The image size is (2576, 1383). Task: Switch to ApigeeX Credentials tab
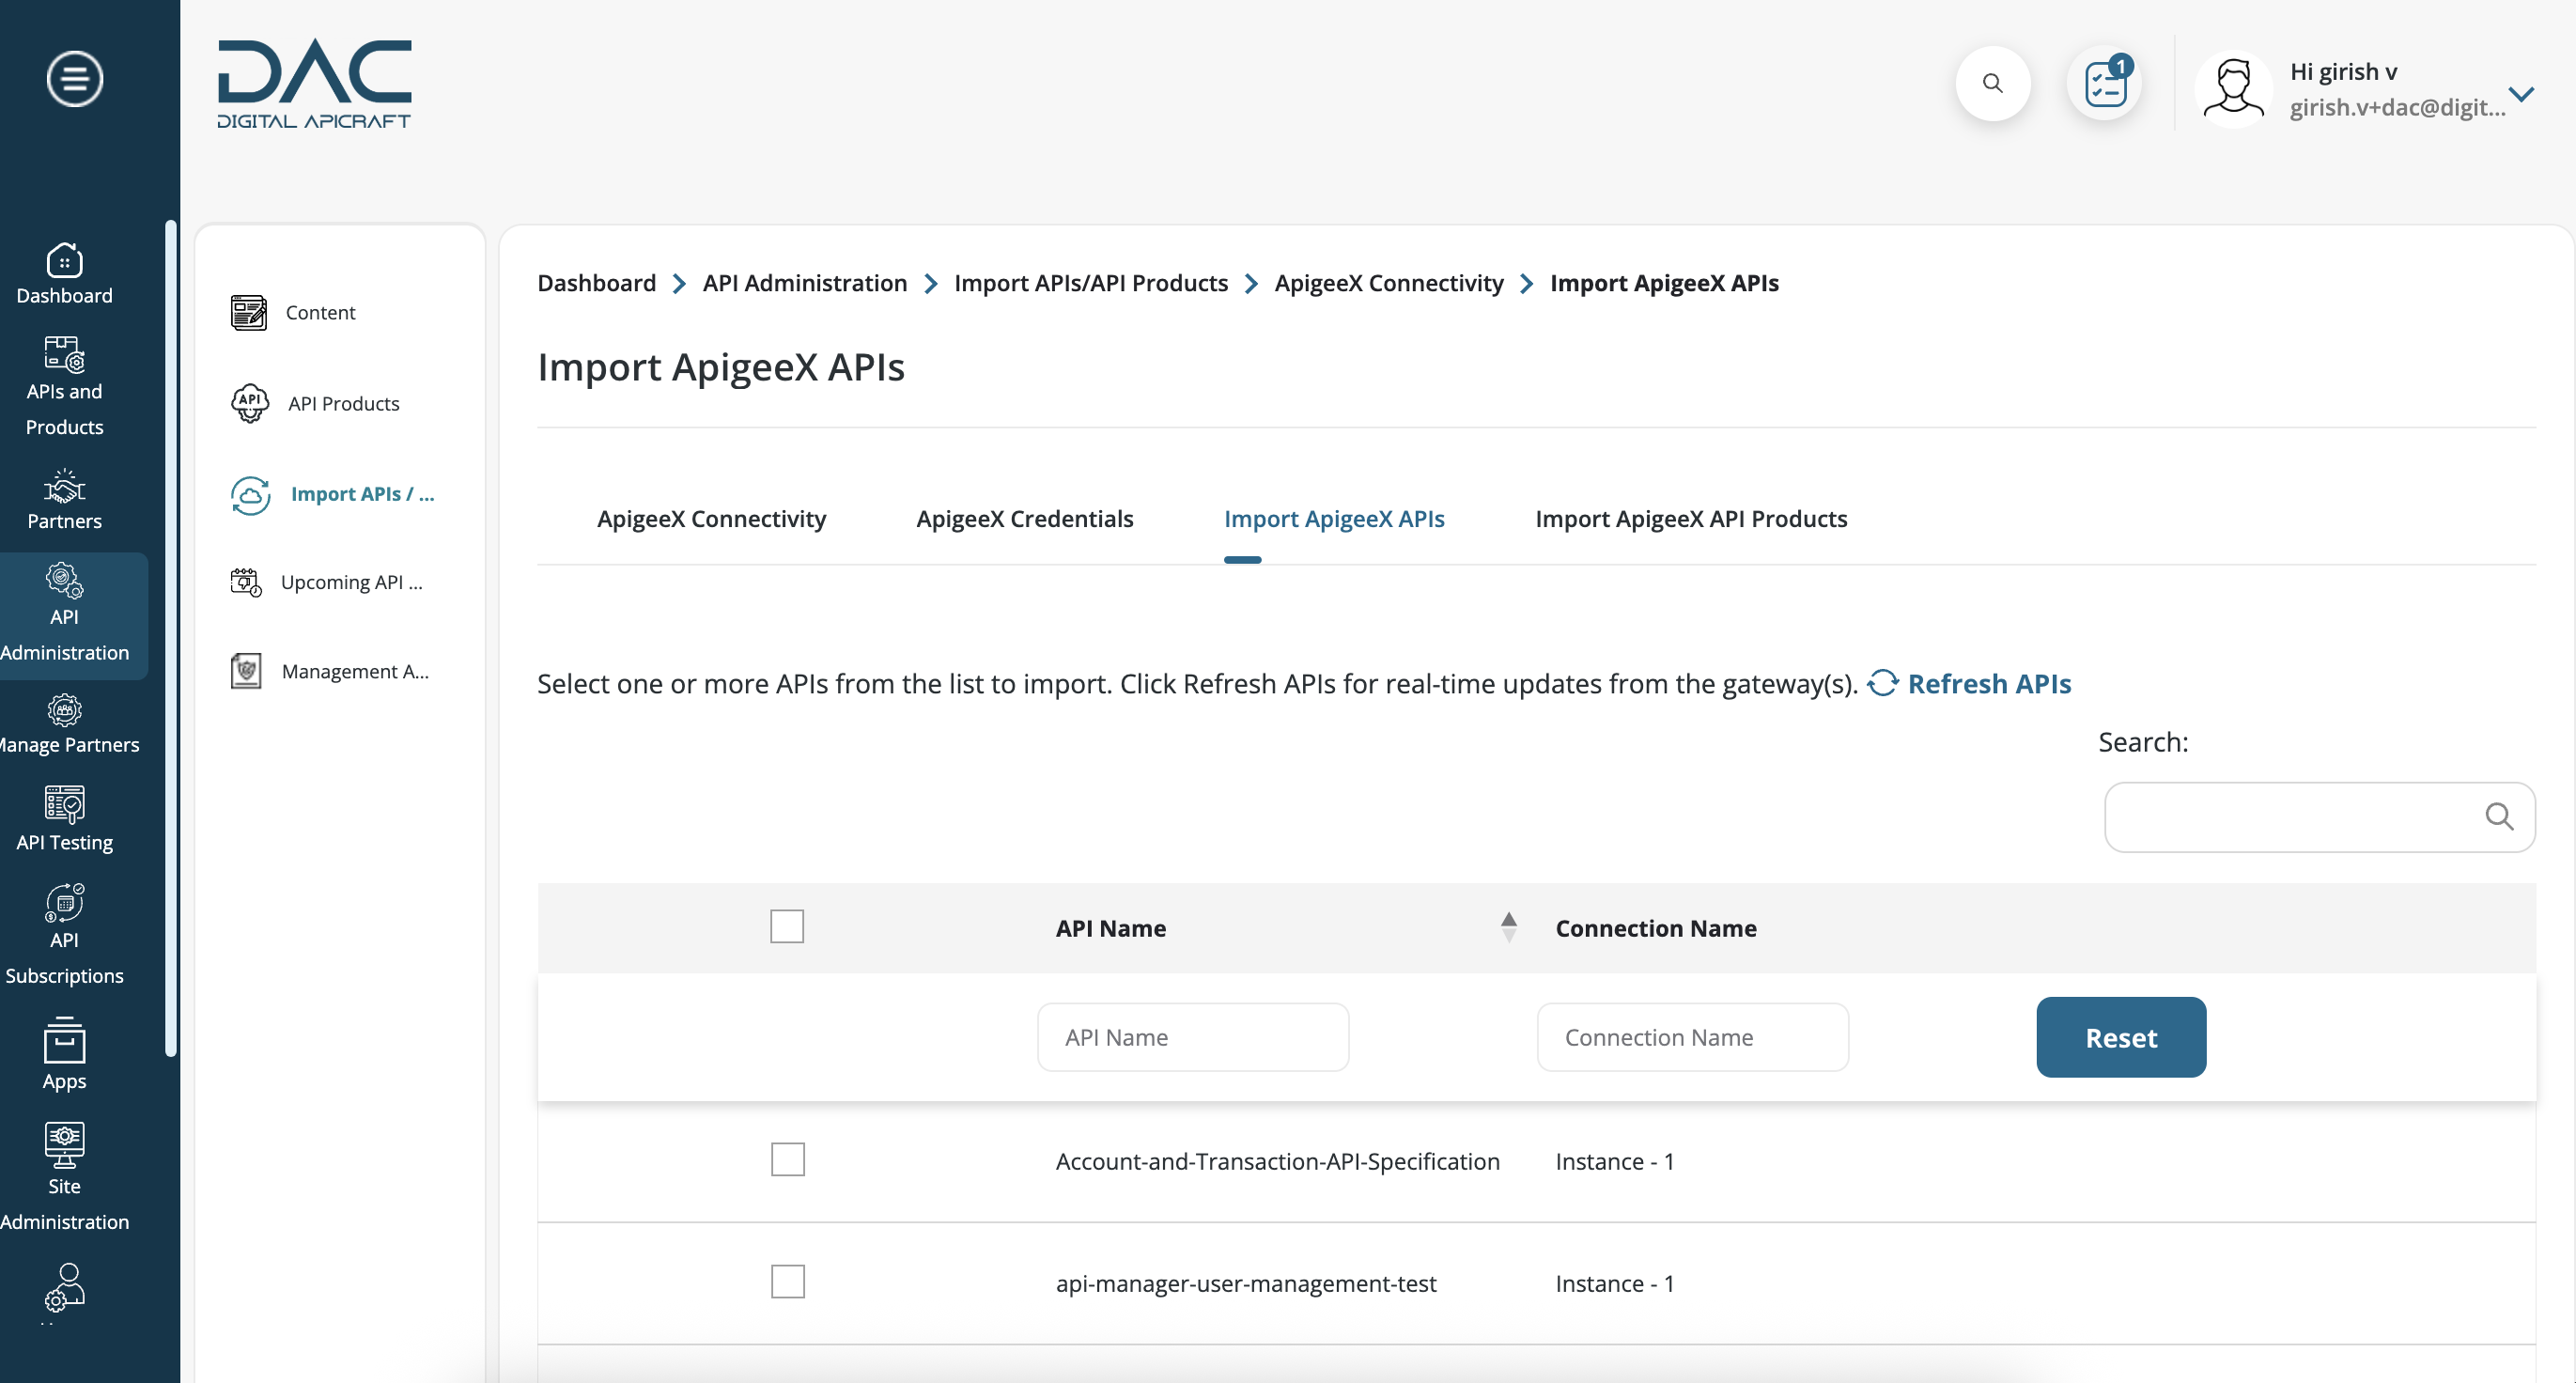pyautogui.click(x=1025, y=519)
